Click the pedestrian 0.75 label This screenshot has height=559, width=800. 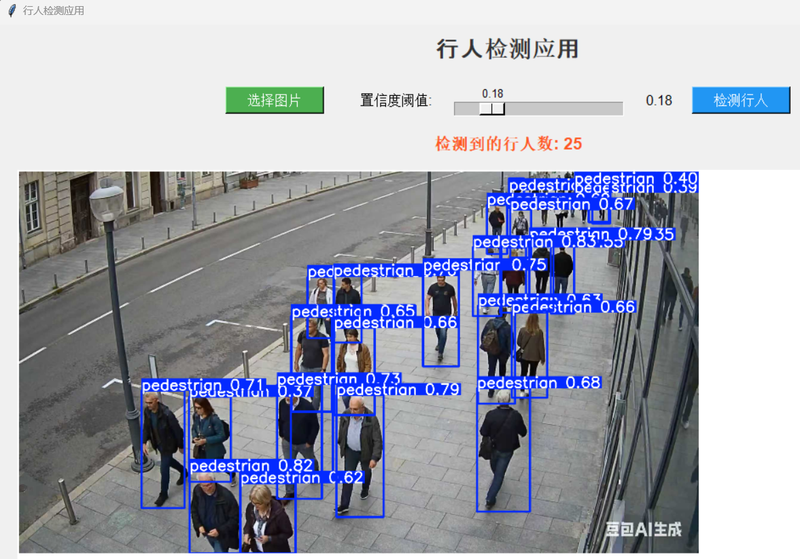coord(485,265)
